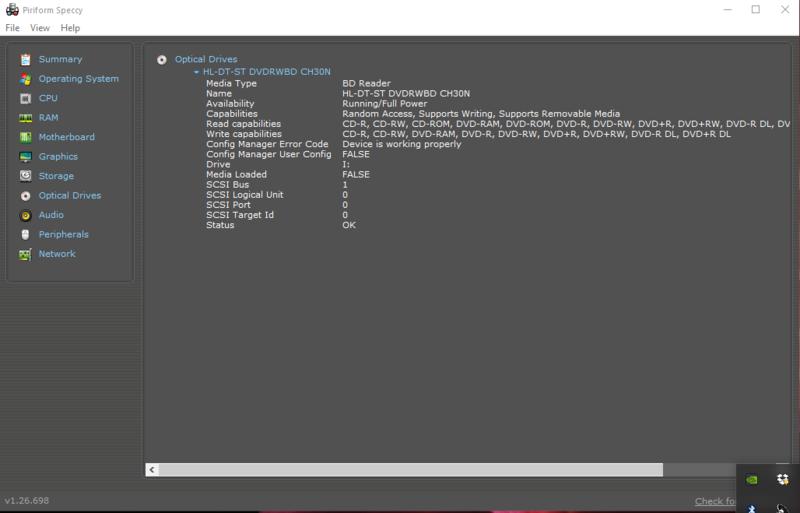Click the horizontal scrollbar thumb
The image size is (800, 513).
point(411,470)
